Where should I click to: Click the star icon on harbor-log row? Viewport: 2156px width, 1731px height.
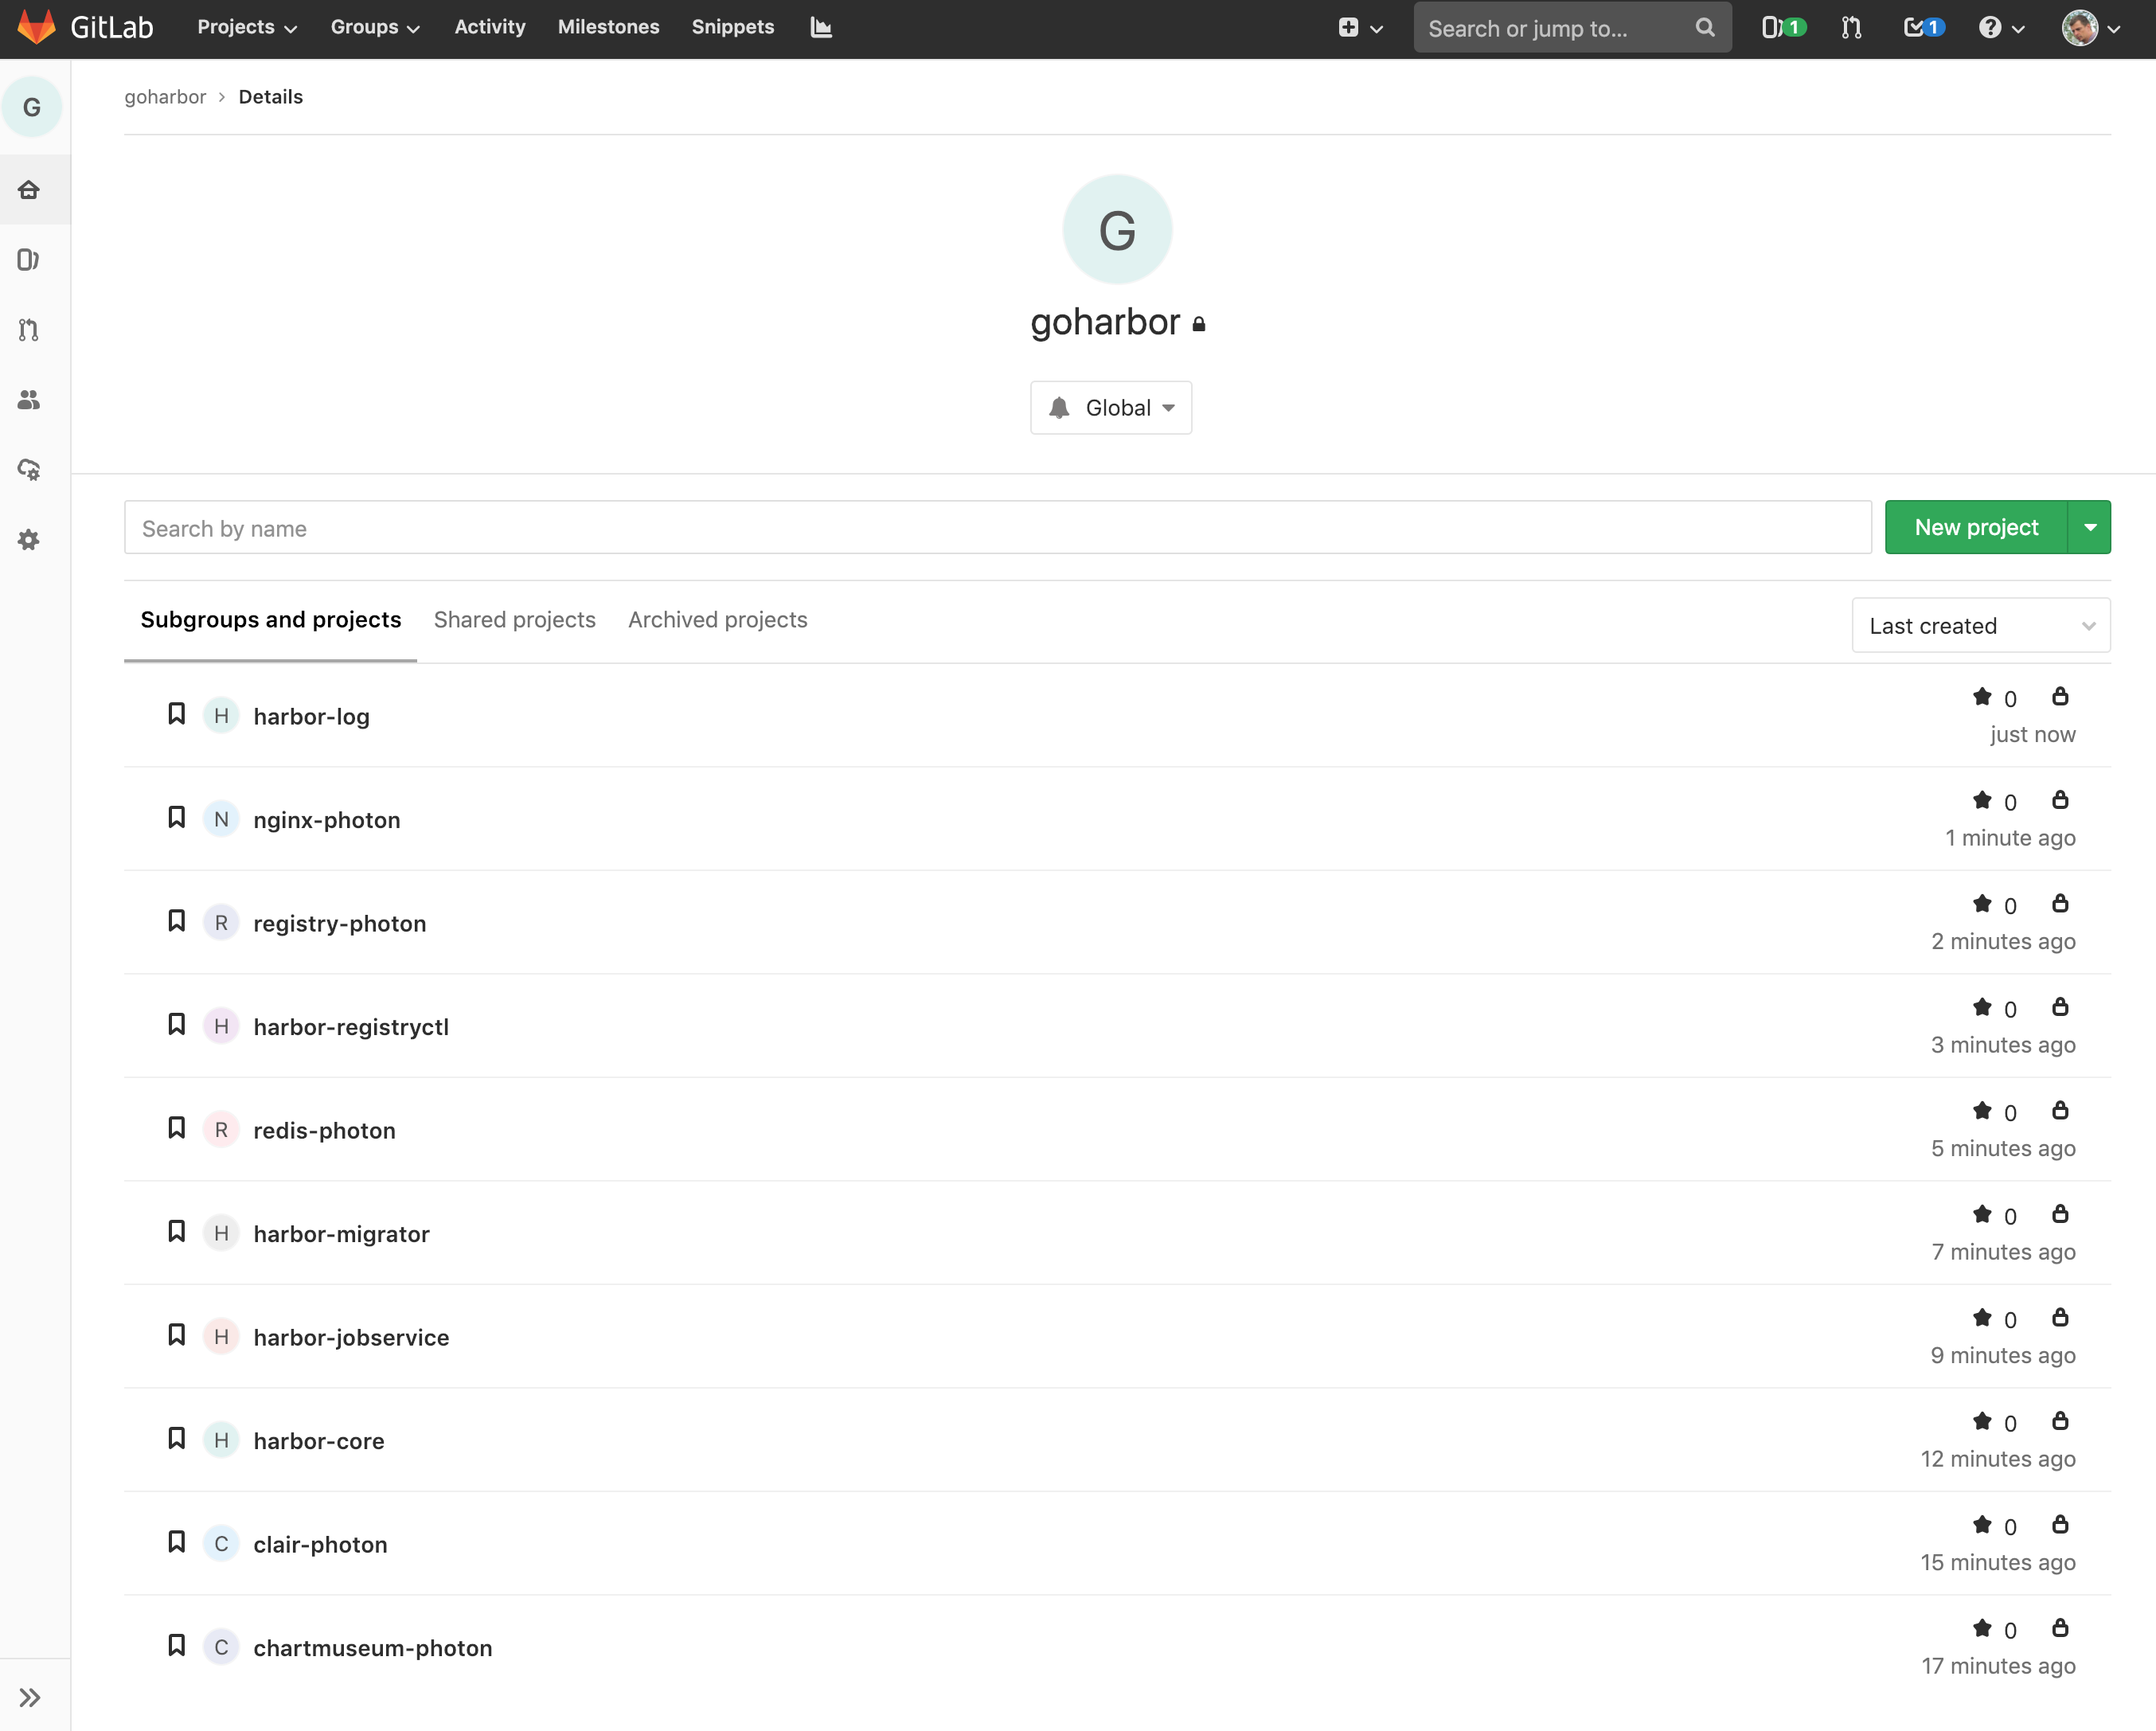[x=1982, y=697]
